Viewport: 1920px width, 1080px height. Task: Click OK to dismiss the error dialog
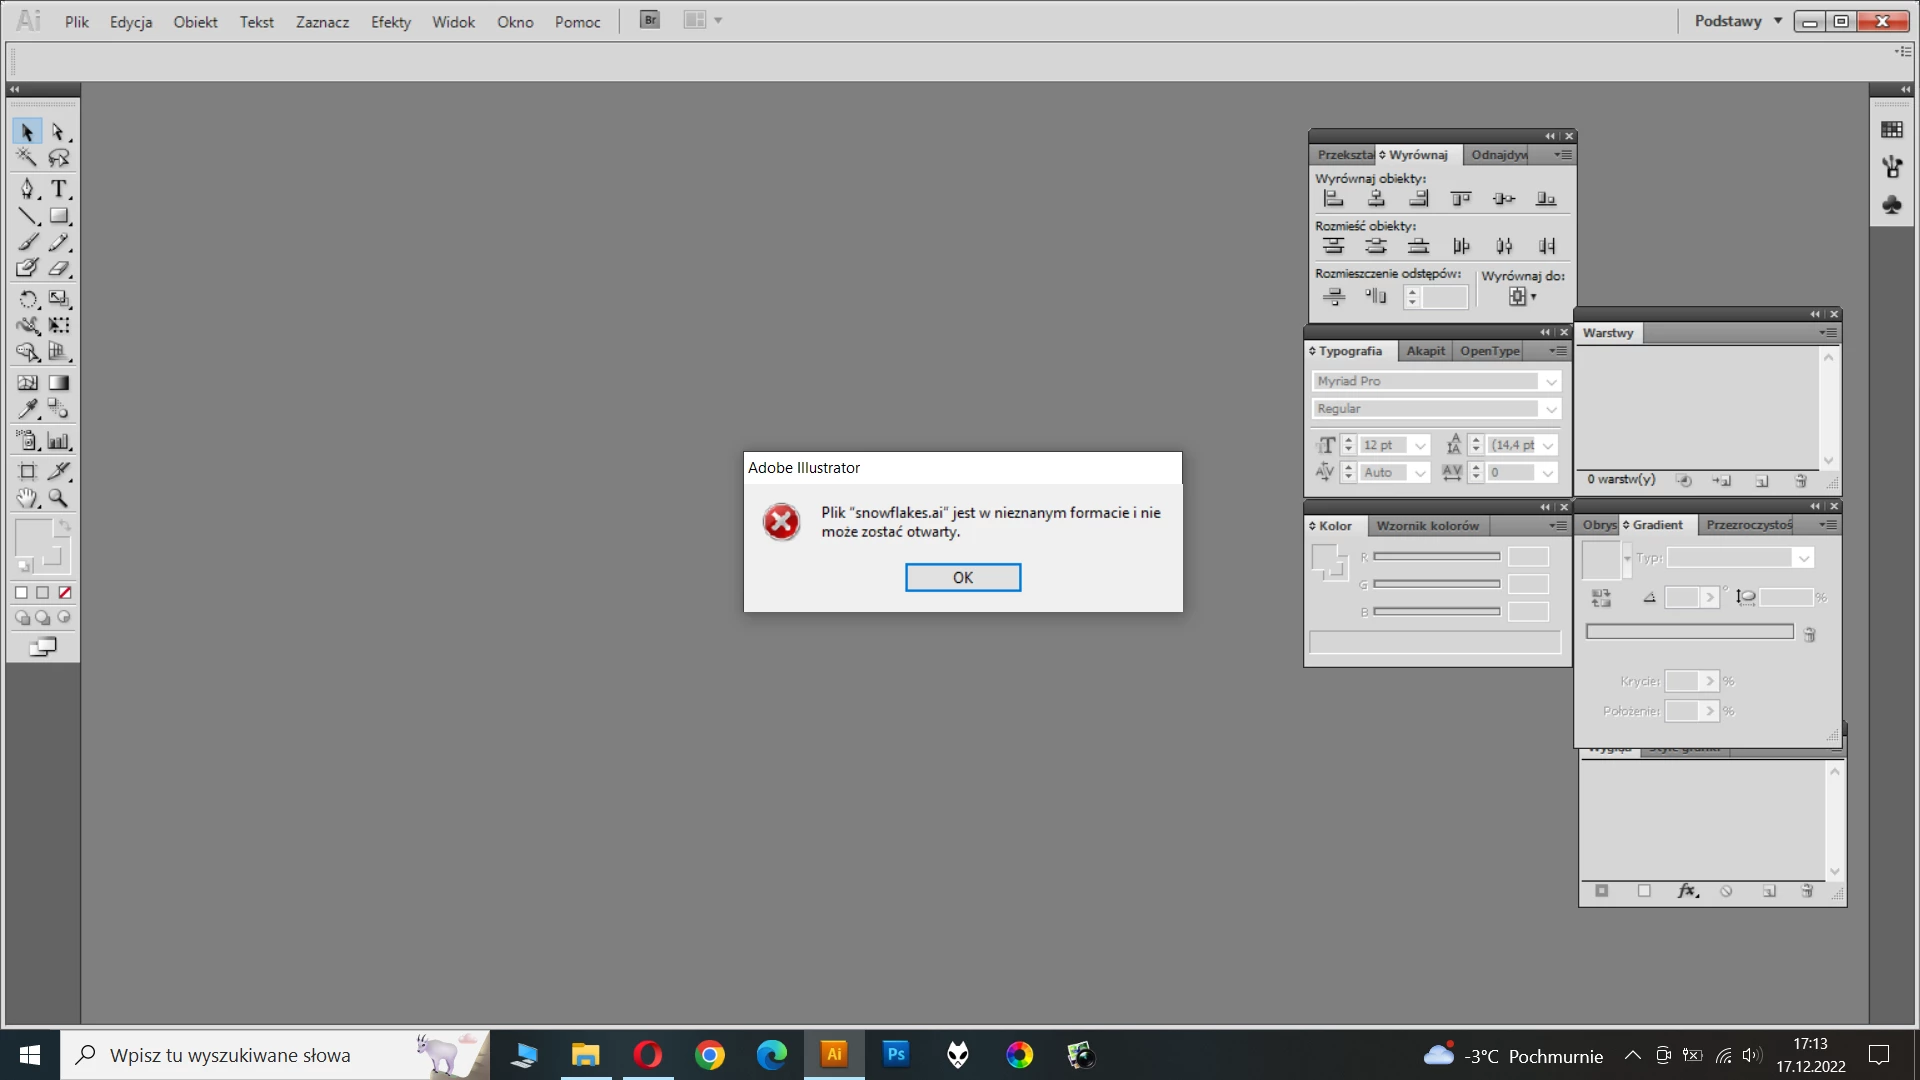tap(962, 577)
